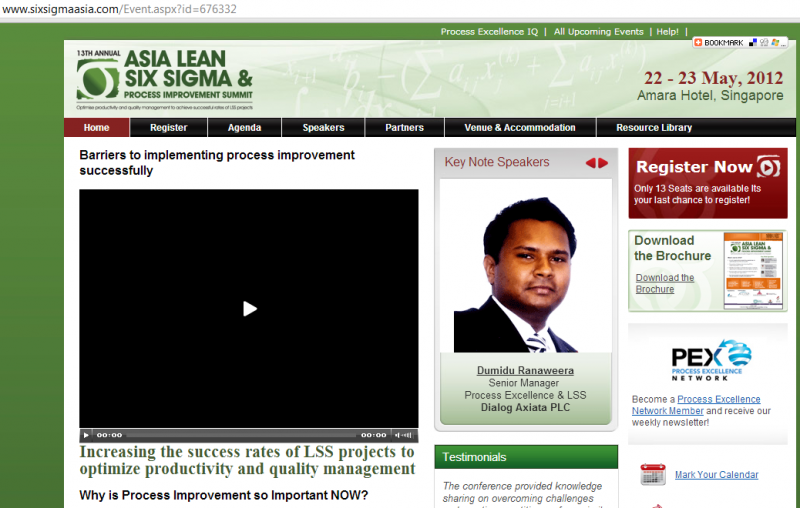The width and height of the screenshot is (800, 508).
Task: Click the Asia Lean Six Sigma summit logo
Action: pyautogui.click(x=165, y=79)
